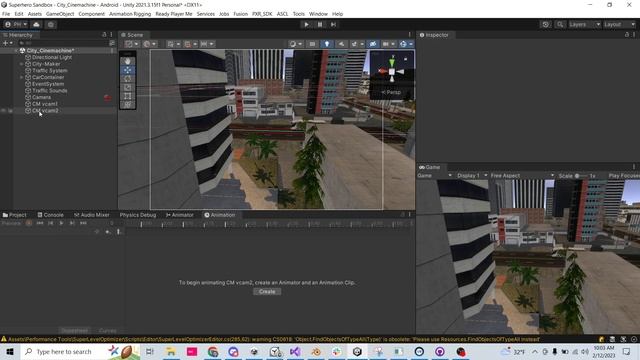The width and height of the screenshot is (640, 360).
Task: Open the Gizmos dropdown arrow
Action: [x=411, y=44]
